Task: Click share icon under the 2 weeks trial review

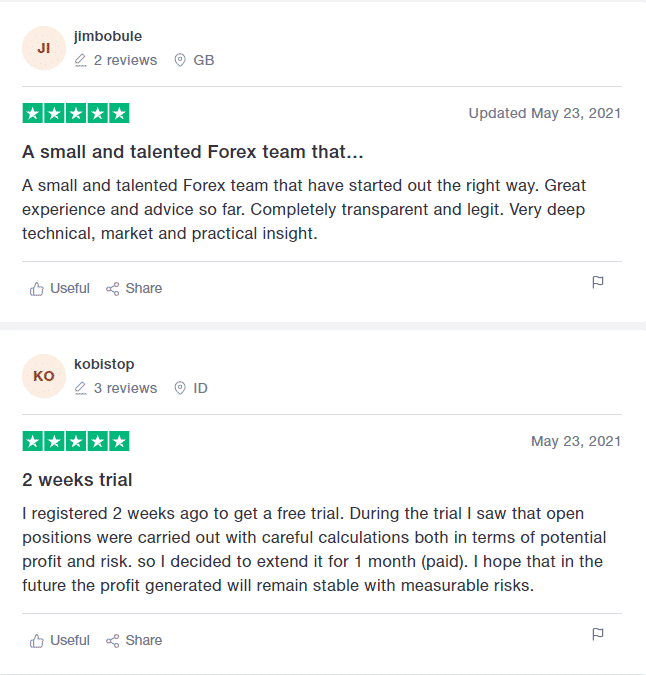Action: (x=112, y=641)
